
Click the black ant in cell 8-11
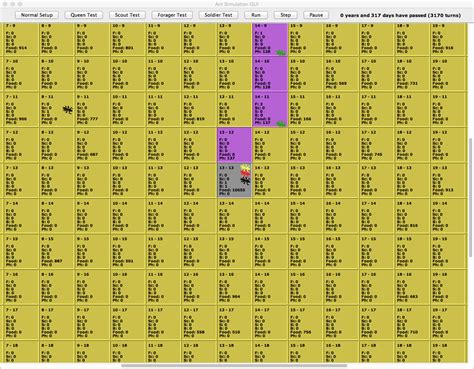[68, 110]
